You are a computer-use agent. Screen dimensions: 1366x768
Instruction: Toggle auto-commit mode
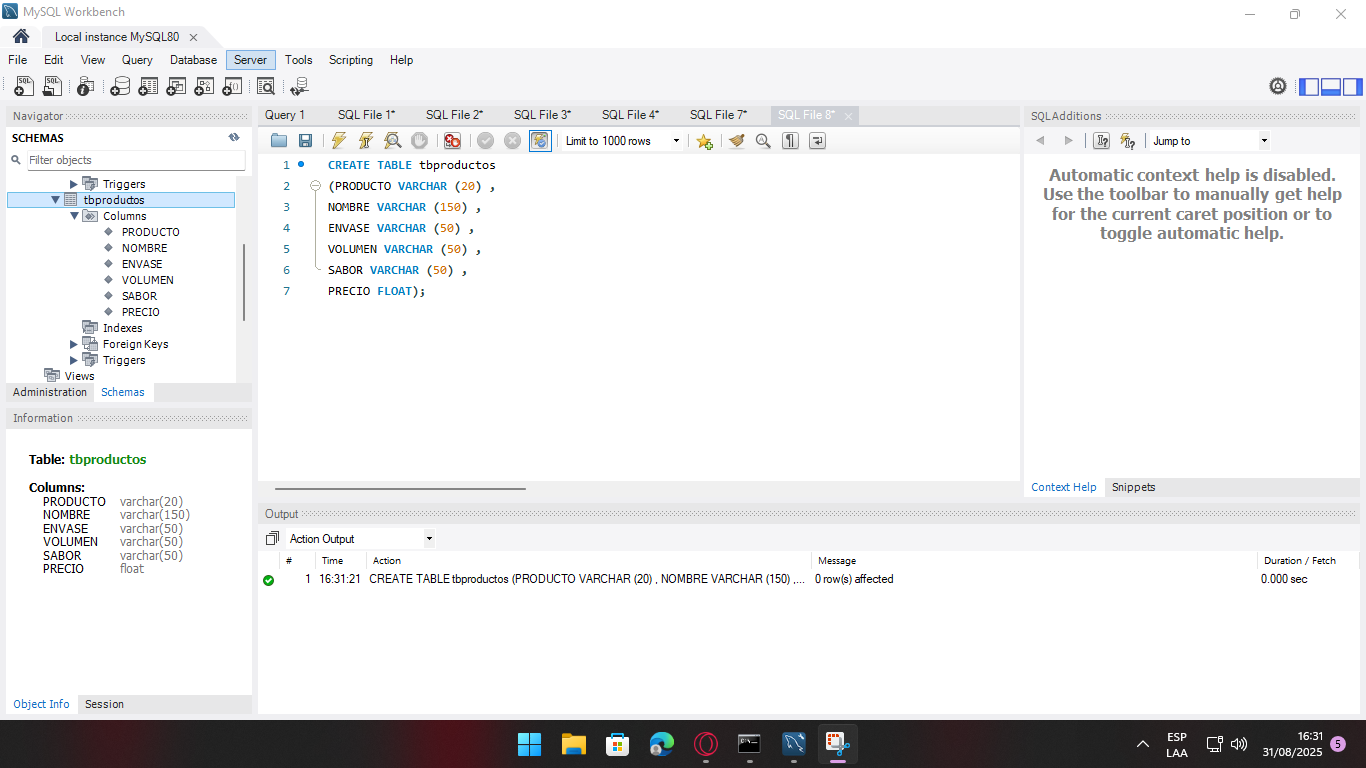(x=540, y=141)
